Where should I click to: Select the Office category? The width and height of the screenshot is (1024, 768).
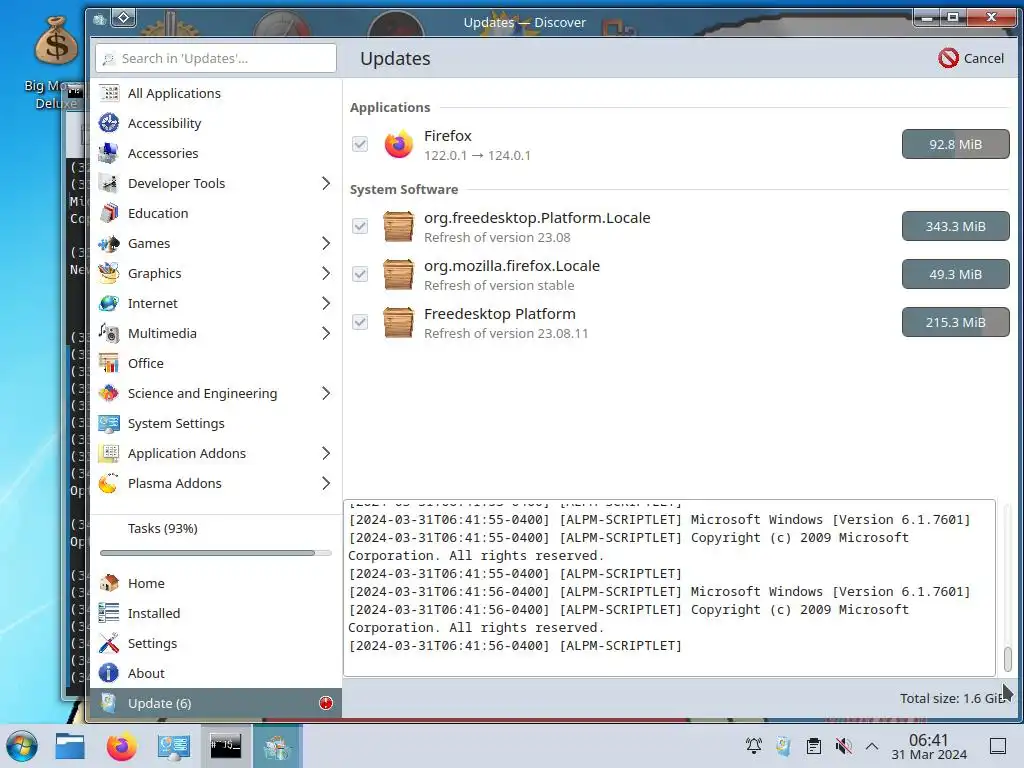[216, 364]
